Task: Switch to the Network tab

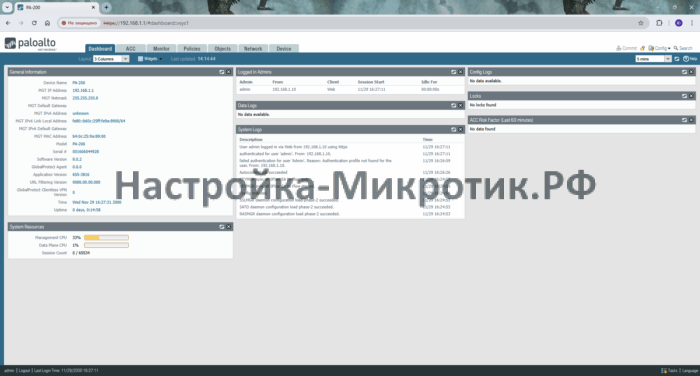Action: tap(253, 49)
